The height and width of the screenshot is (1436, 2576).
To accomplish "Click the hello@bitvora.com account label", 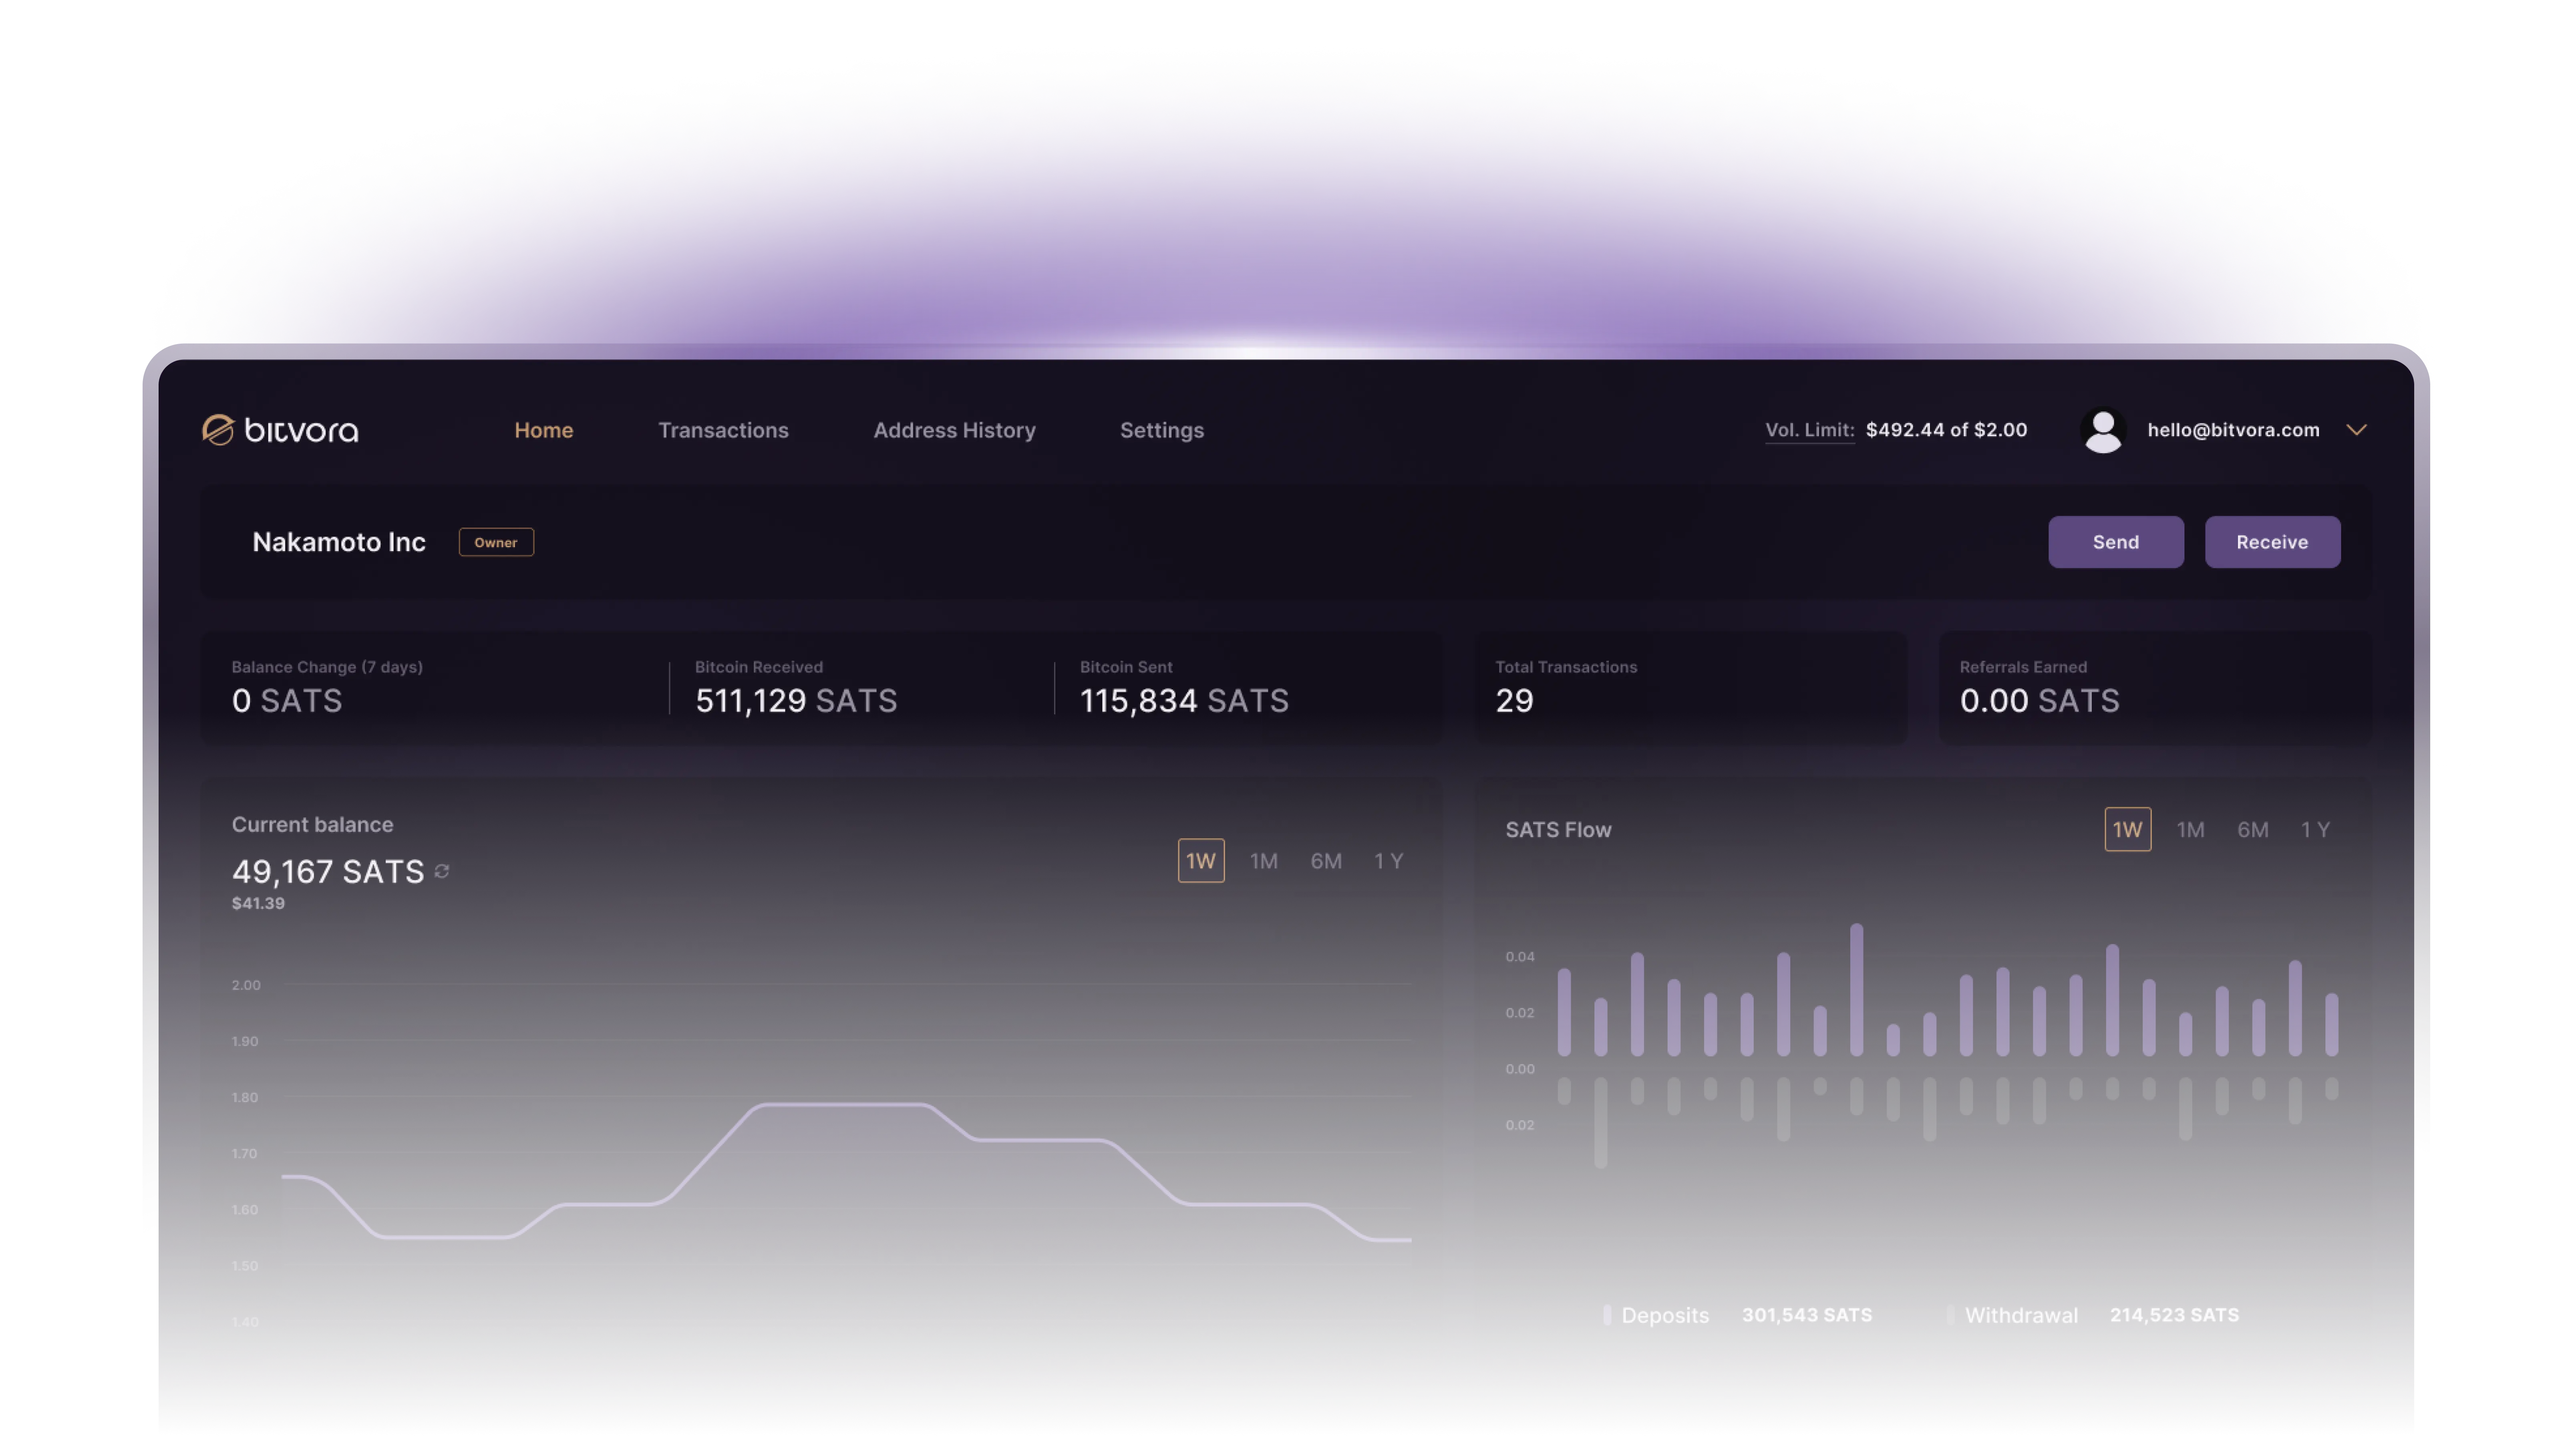I will (x=2233, y=430).
